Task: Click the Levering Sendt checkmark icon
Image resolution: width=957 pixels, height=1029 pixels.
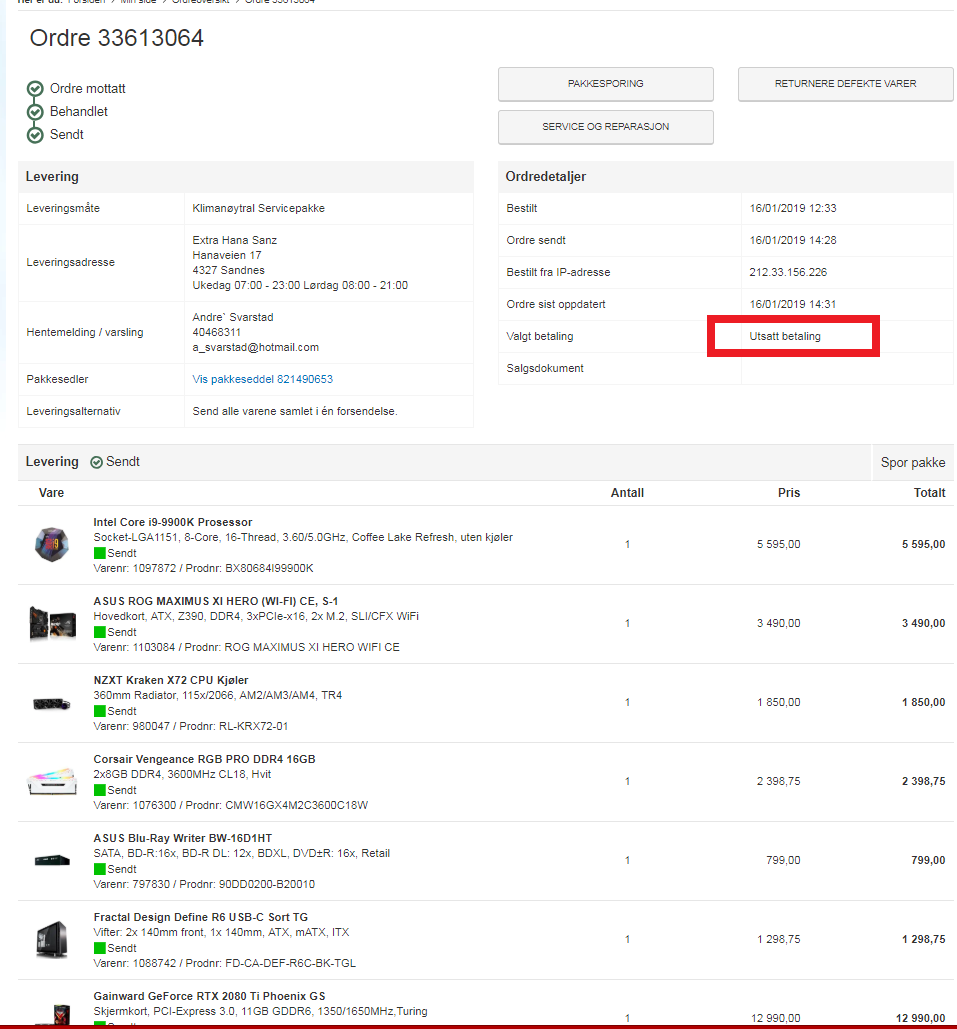Action: pyautogui.click(x=96, y=463)
